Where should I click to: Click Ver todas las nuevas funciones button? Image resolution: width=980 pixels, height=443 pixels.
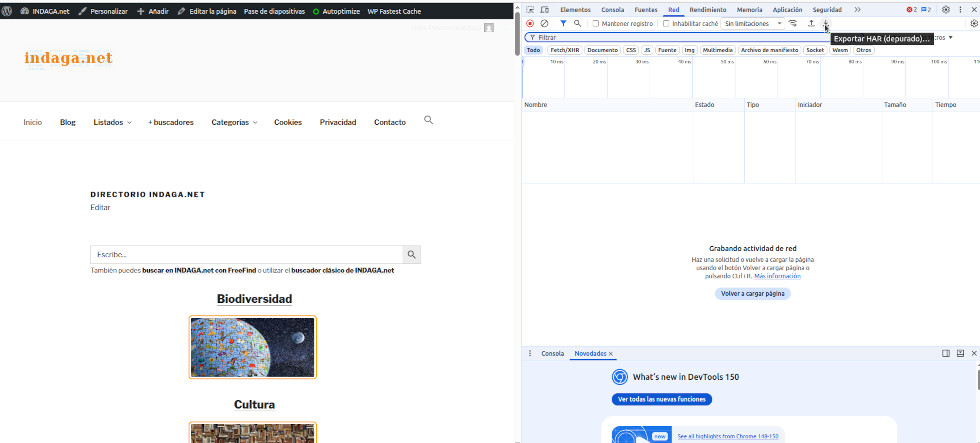(661, 399)
